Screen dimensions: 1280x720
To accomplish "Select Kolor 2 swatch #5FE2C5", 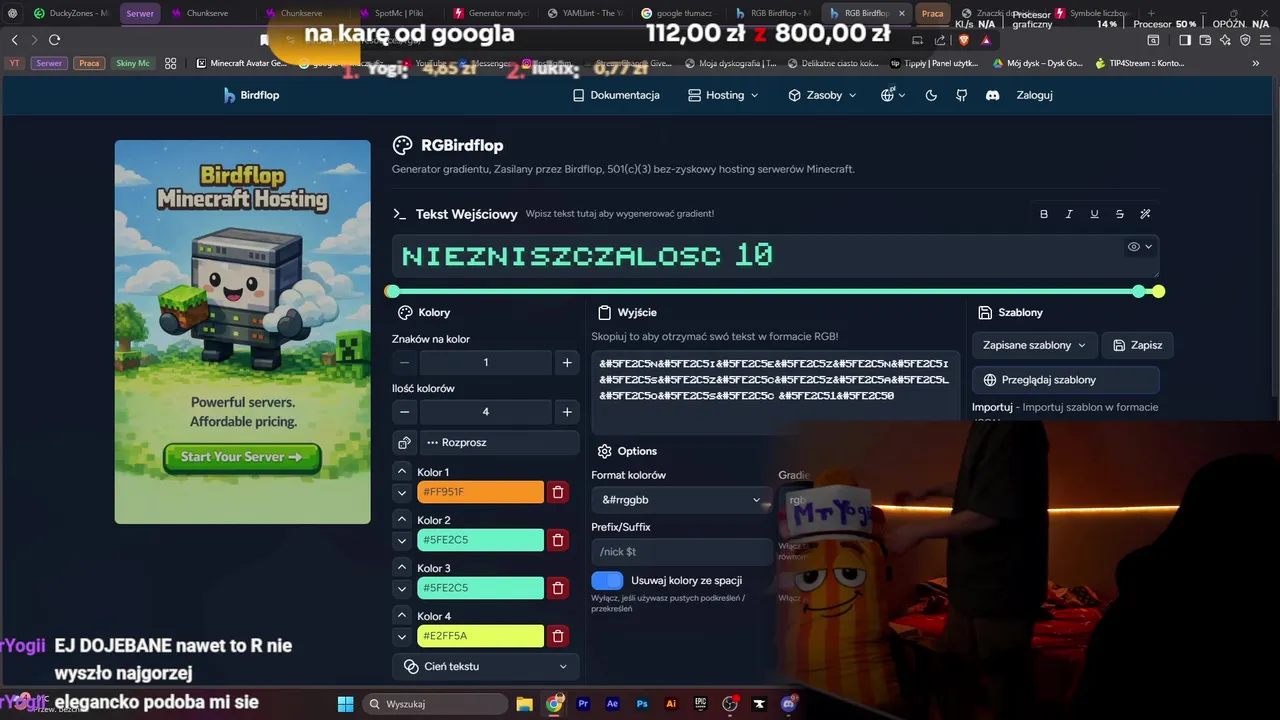I will point(480,540).
